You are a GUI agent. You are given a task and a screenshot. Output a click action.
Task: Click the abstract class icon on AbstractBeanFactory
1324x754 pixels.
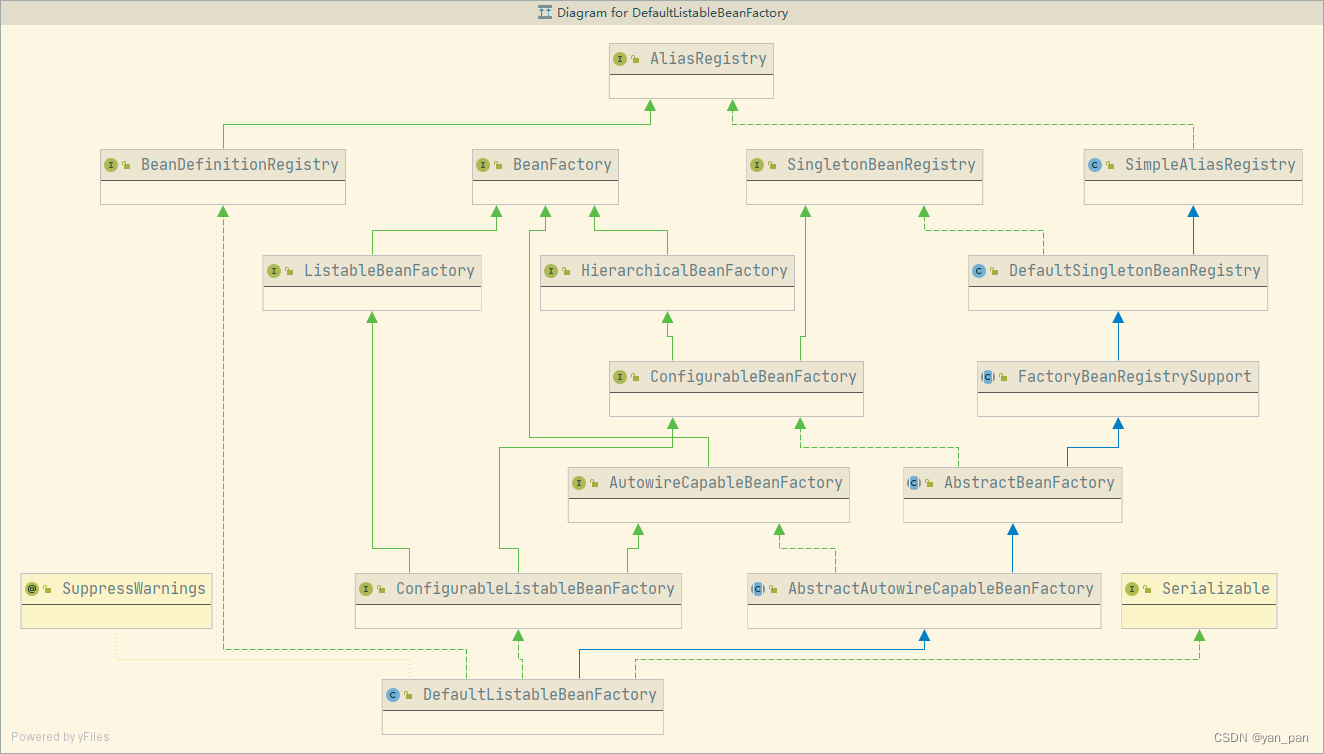[914, 483]
